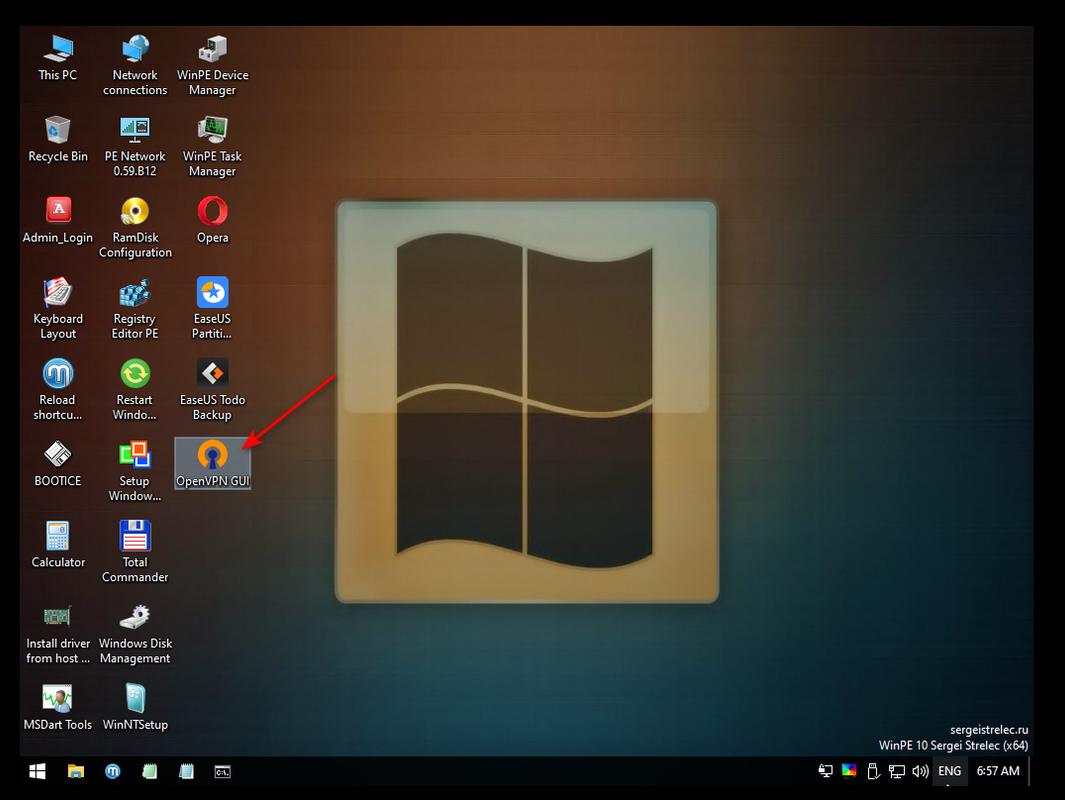This screenshot has height=800, width=1065.
Task: Open the Recycle Bin
Action: point(58,139)
